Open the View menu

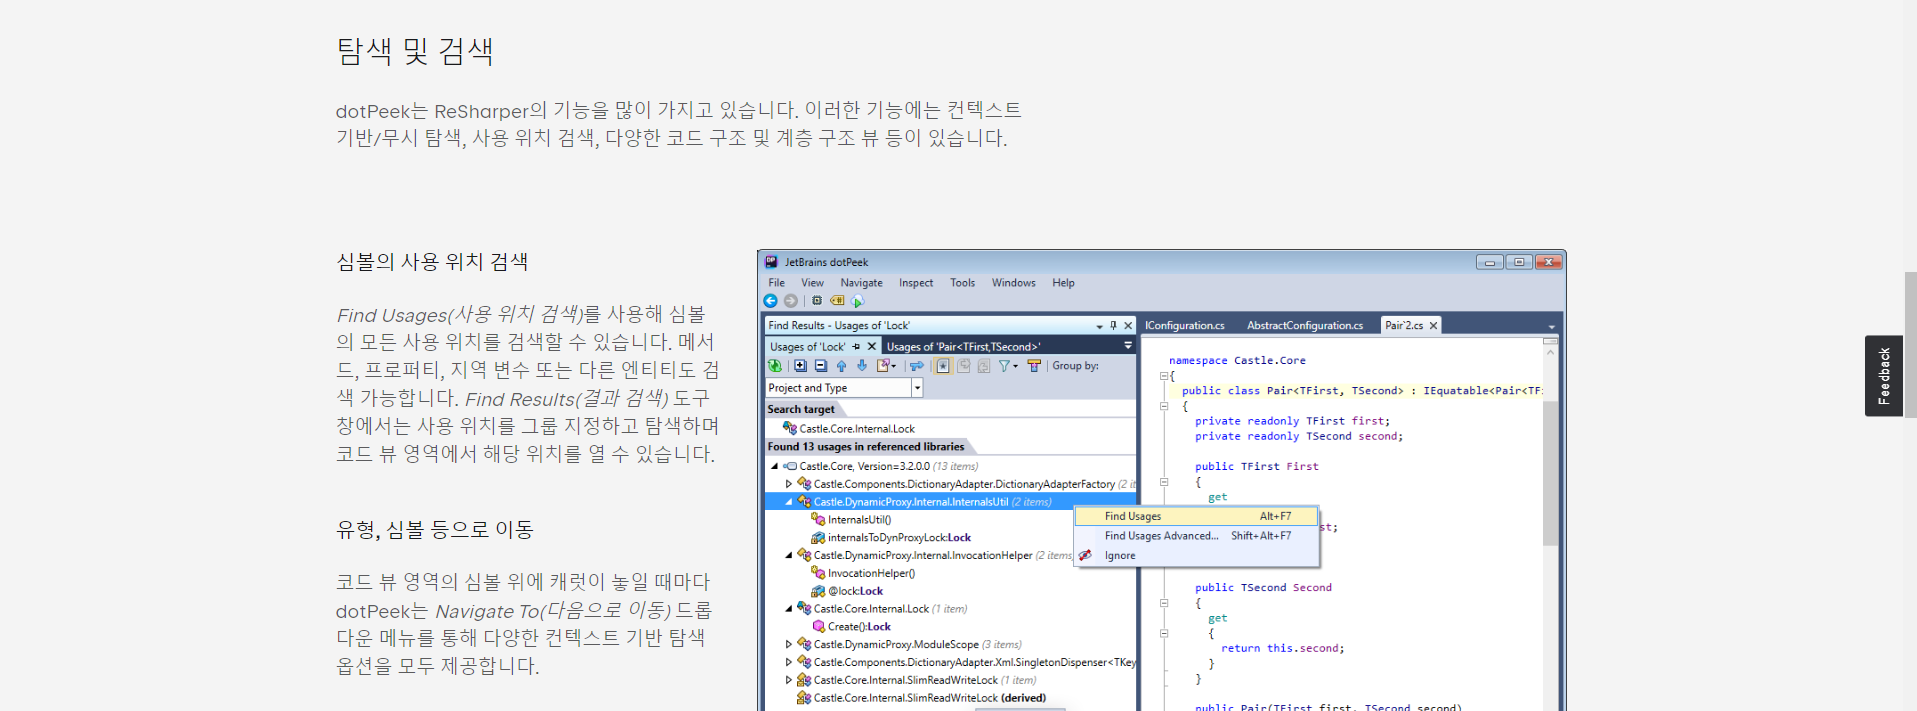(812, 283)
